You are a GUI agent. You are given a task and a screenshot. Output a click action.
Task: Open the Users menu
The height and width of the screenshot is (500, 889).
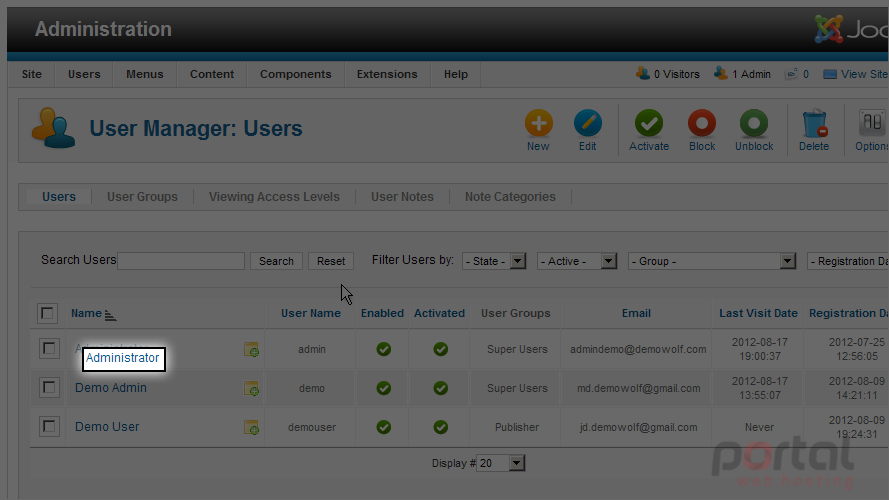[84, 74]
